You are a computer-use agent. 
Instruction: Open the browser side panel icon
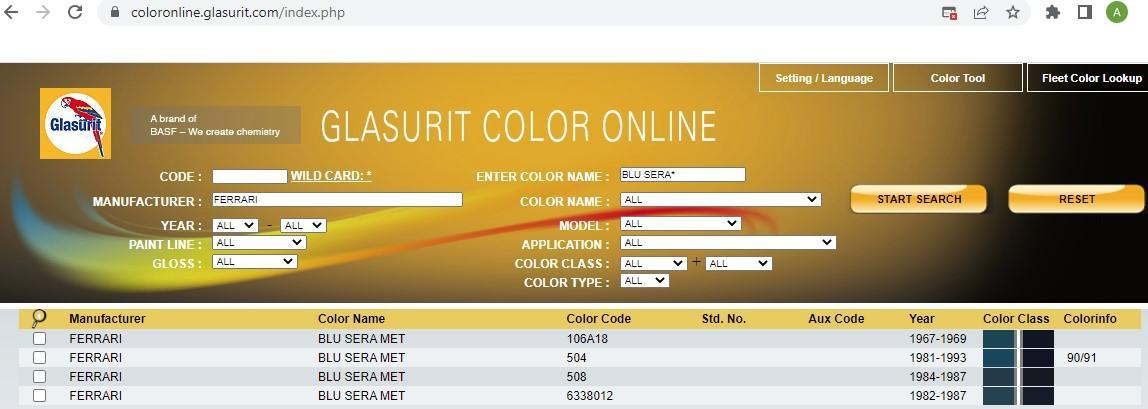click(1085, 12)
